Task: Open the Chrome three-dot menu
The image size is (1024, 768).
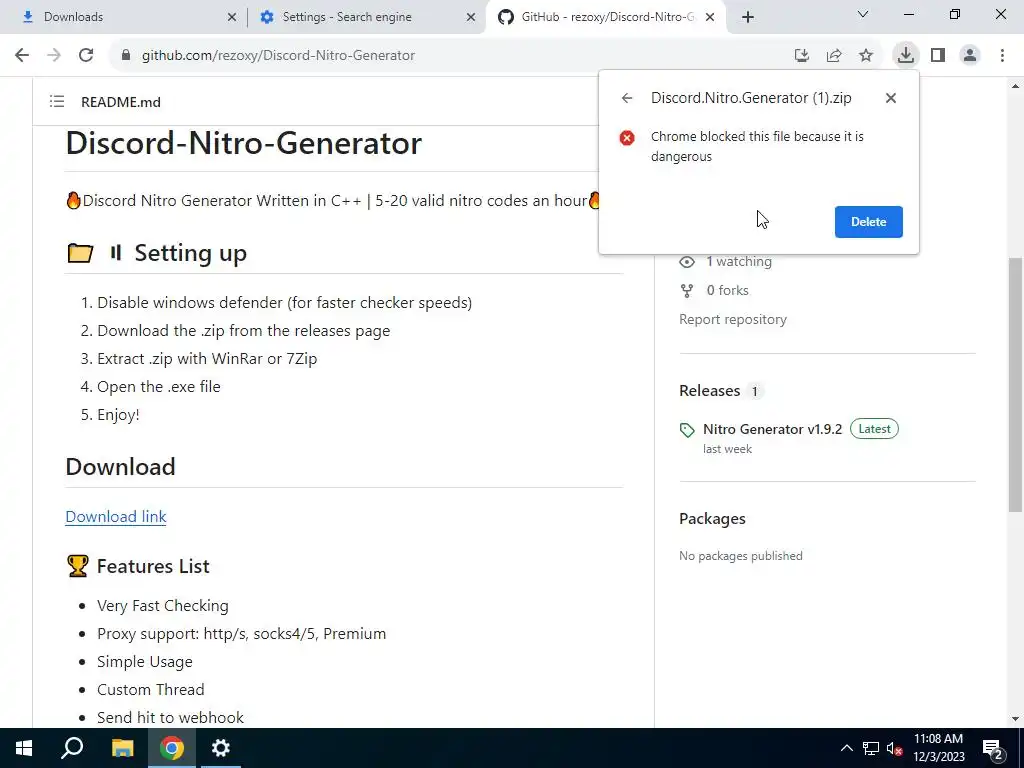Action: [x=1002, y=56]
